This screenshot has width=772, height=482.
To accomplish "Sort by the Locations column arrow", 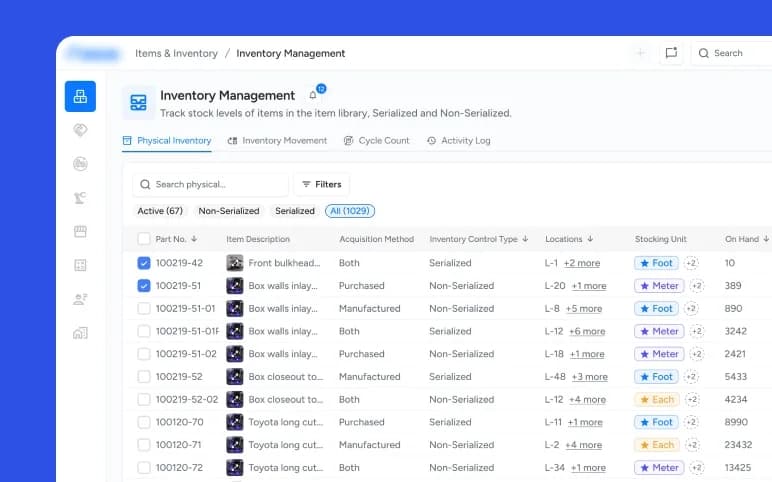I will pos(590,239).
